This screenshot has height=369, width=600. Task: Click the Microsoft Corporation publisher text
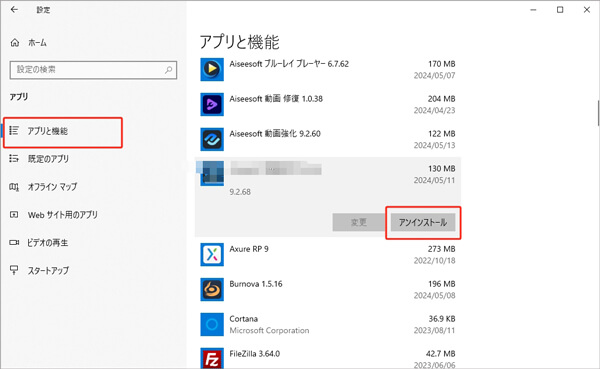(269, 330)
